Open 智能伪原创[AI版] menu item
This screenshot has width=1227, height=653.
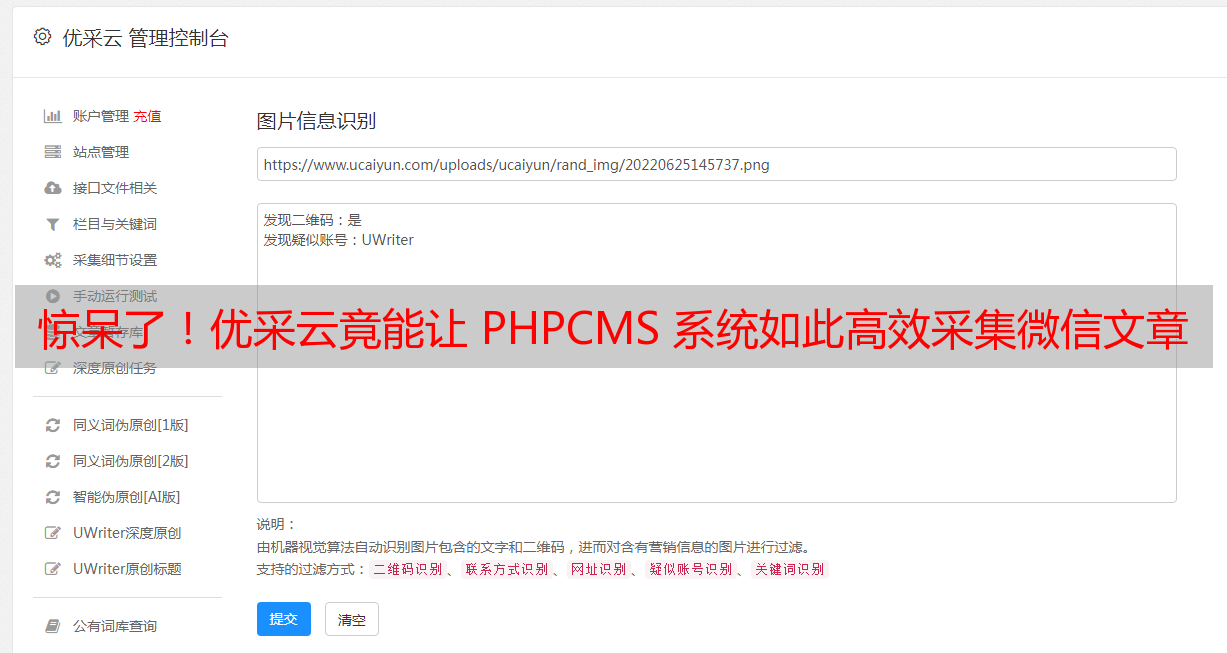coord(127,497)
